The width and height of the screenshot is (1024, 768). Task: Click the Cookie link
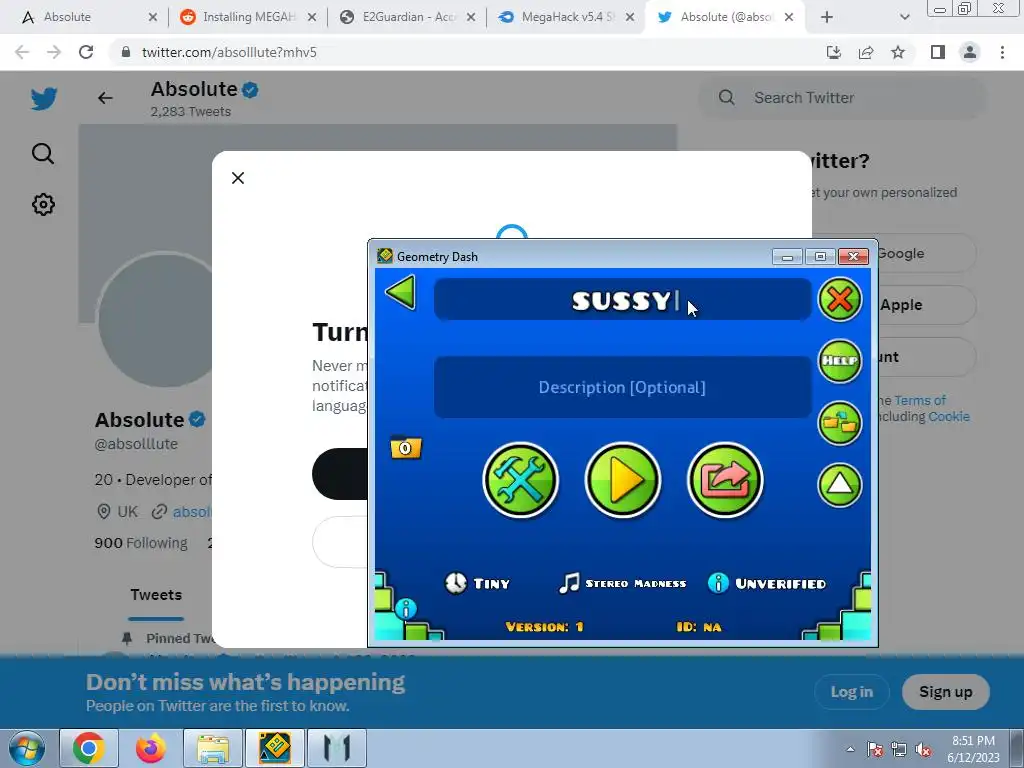(x=949, y=417)
